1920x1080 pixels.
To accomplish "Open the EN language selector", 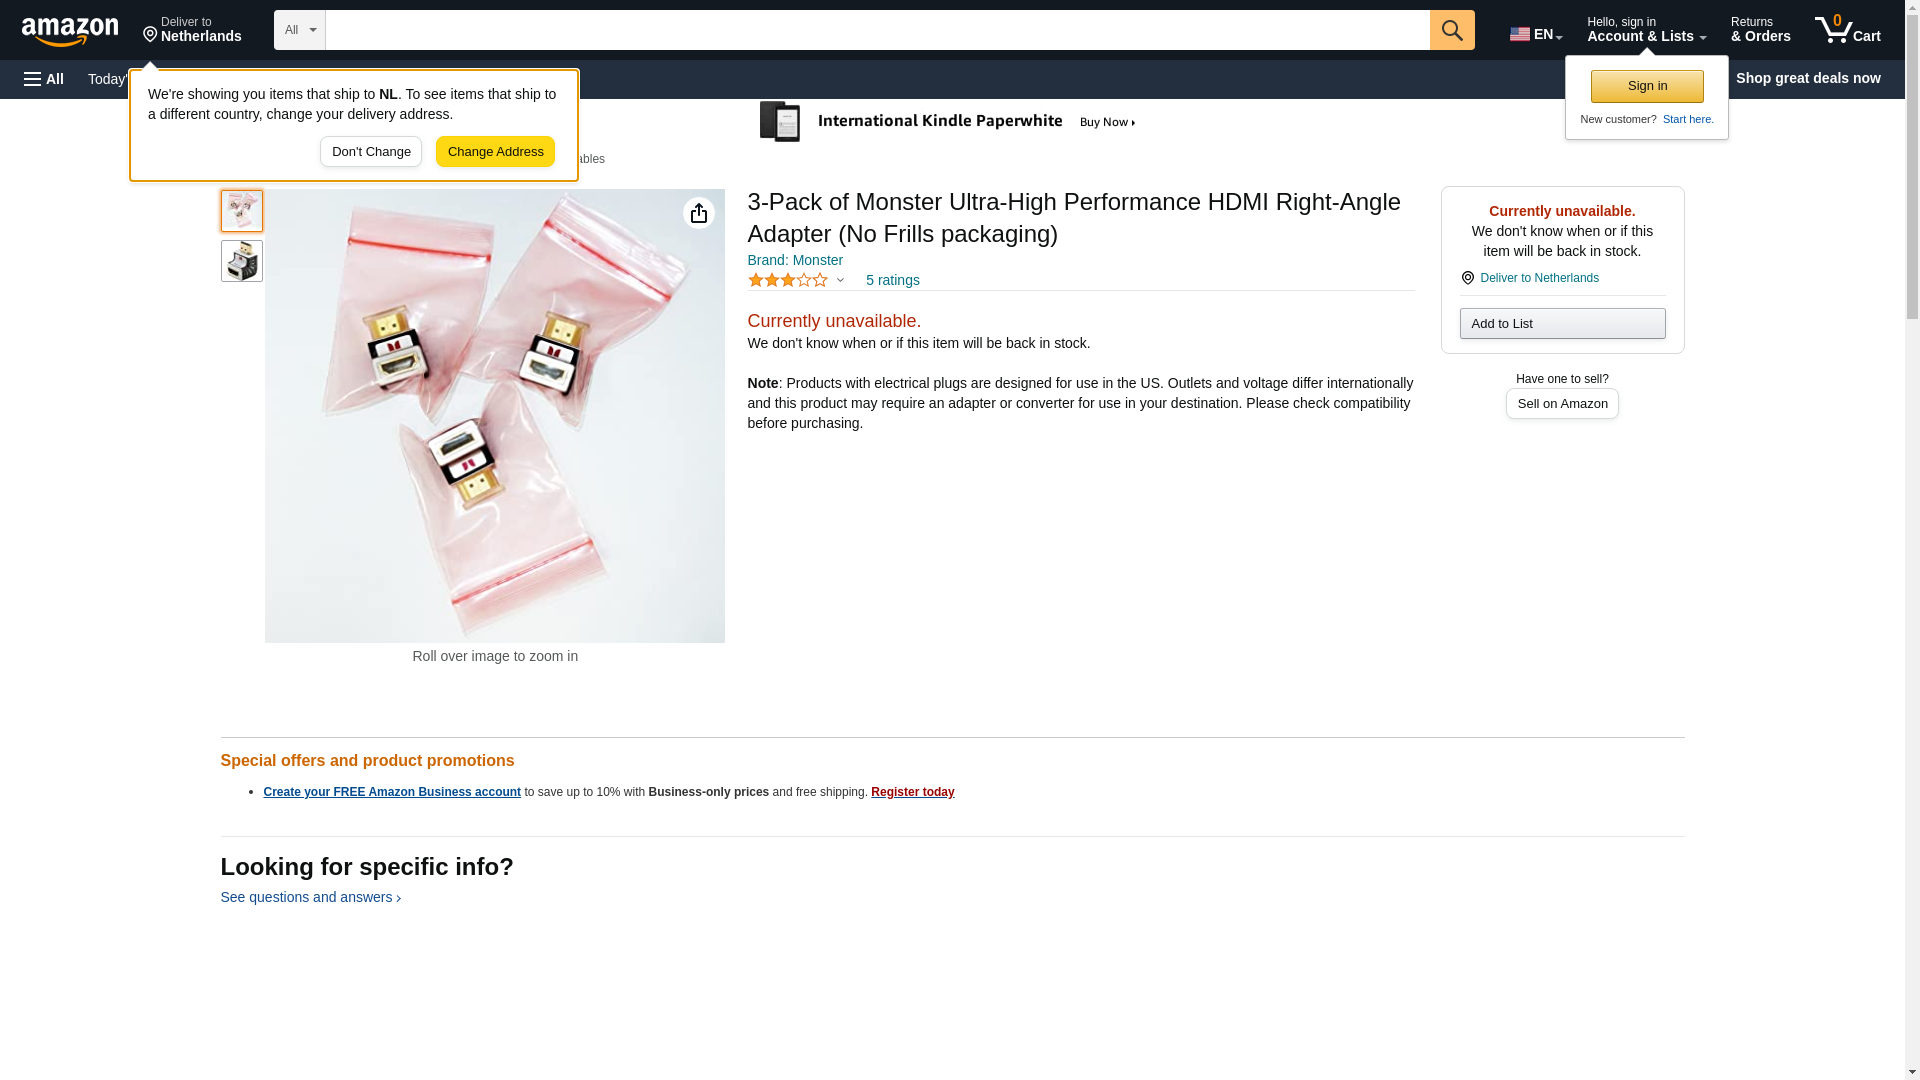I will coord(1535,34).
